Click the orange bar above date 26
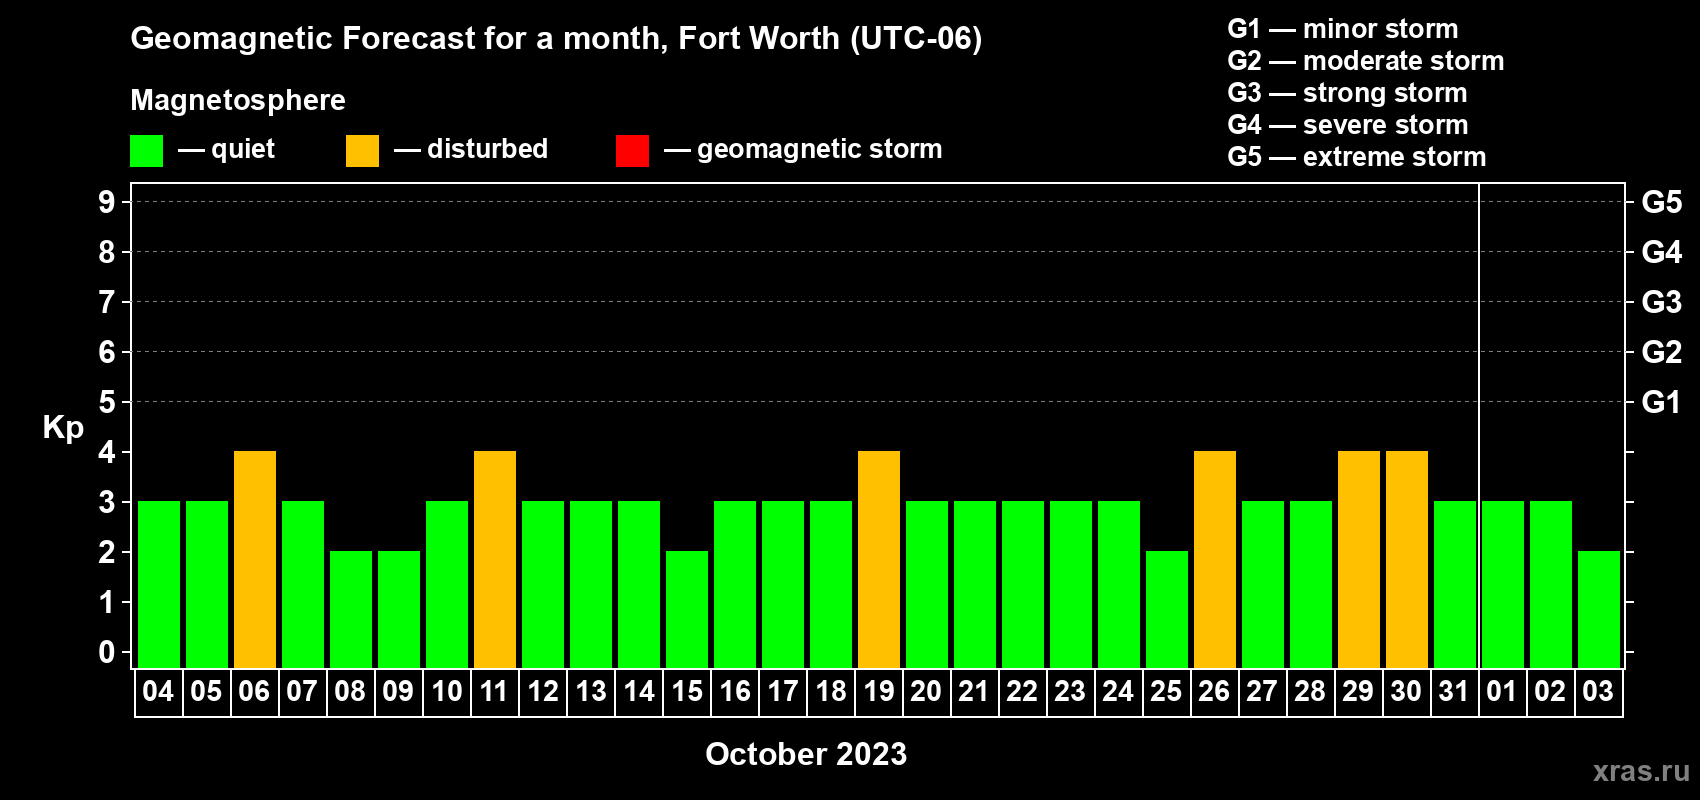Image resolution: width=1700 pixels, height=800 pixels. point(1215,560)
